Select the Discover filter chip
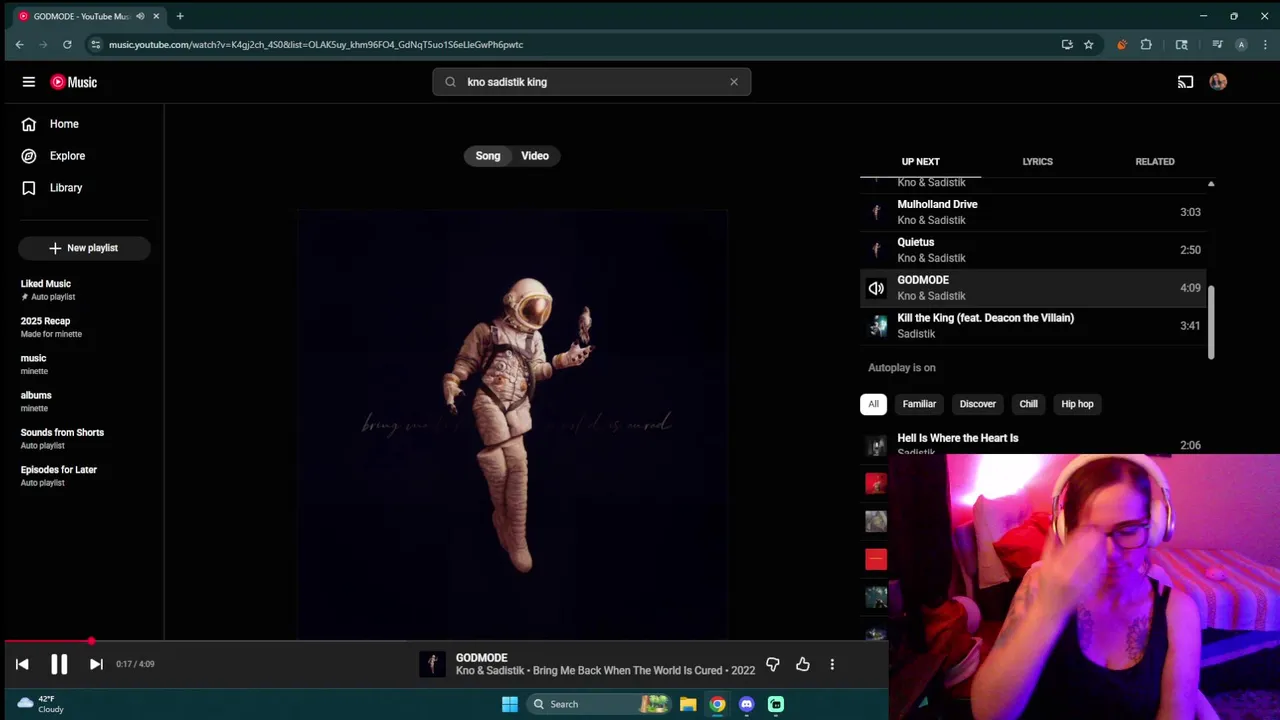The width and height of the screenshot is (1280, 720). tap(978, 404)
